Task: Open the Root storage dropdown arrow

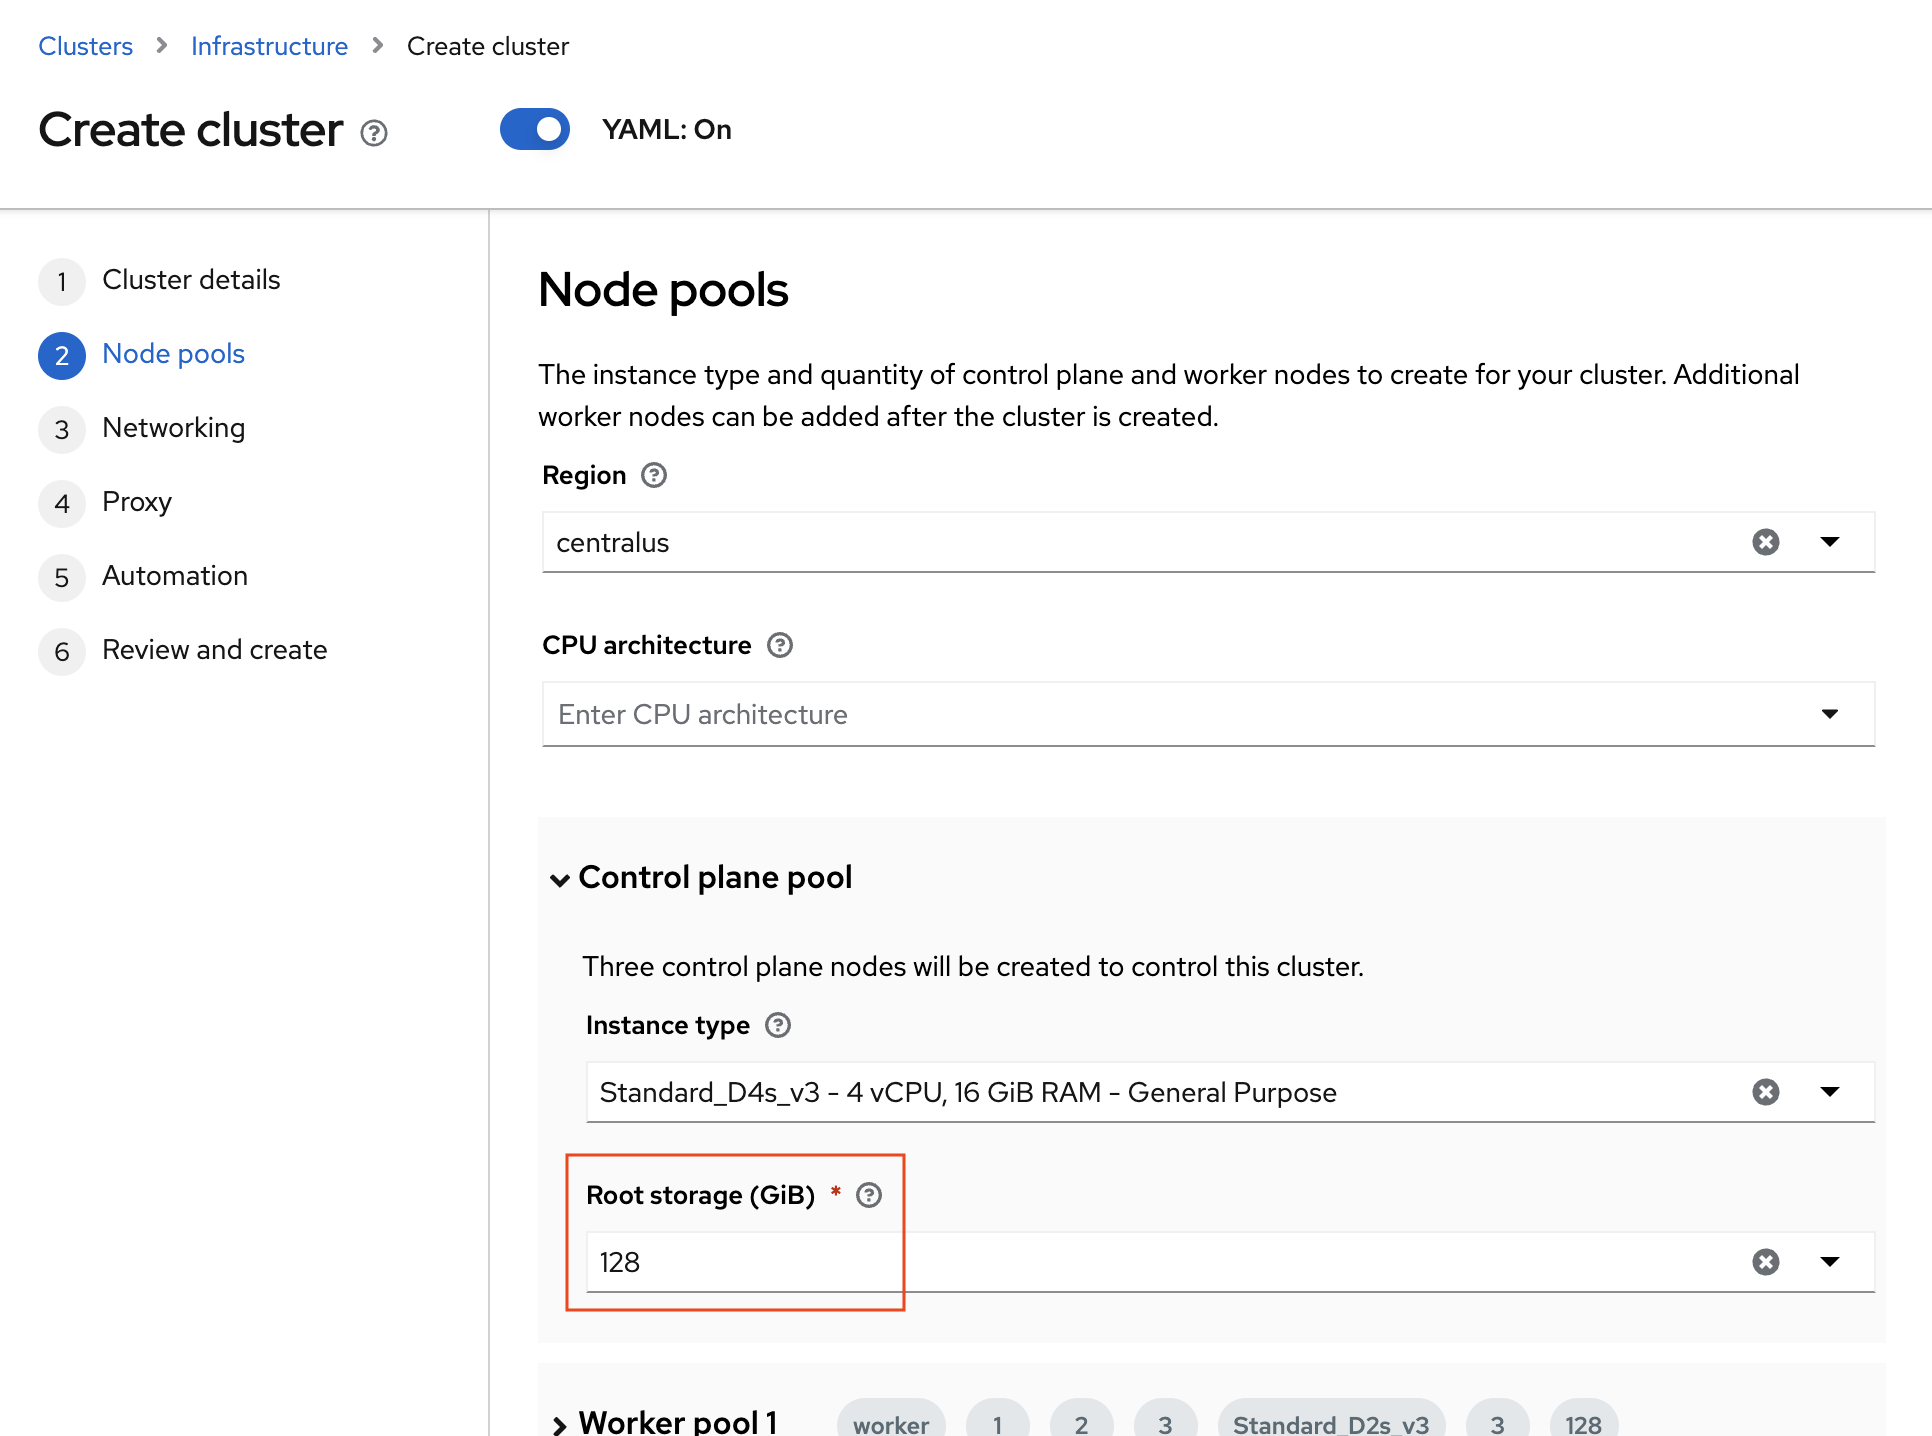Action: 1830,1262
